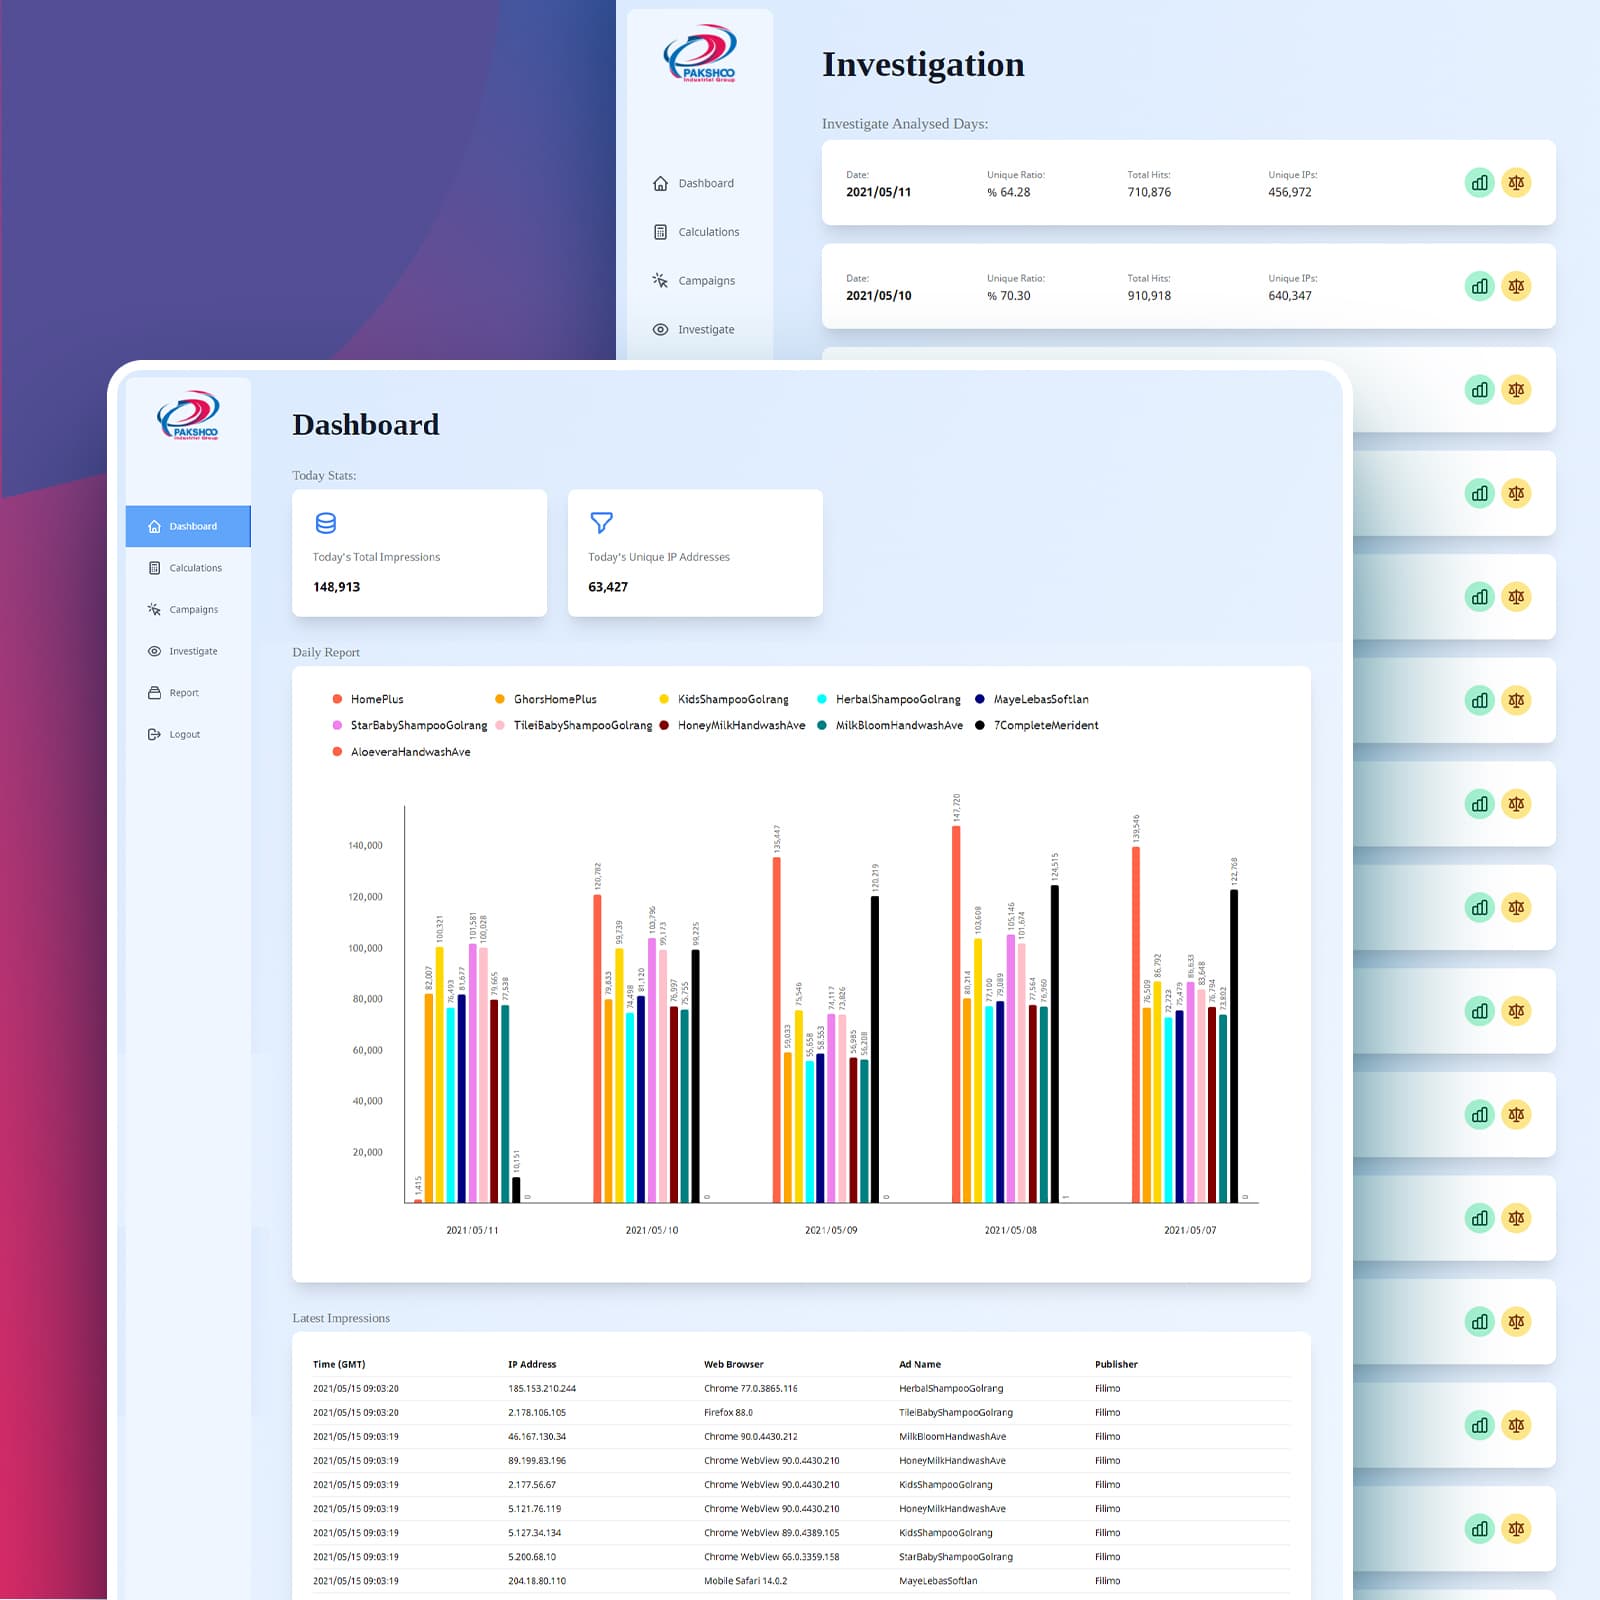The image size is (1600, 1600).
Task: Click the funnel icon on Unique IP Addresses card
Action: click(601, 523)
